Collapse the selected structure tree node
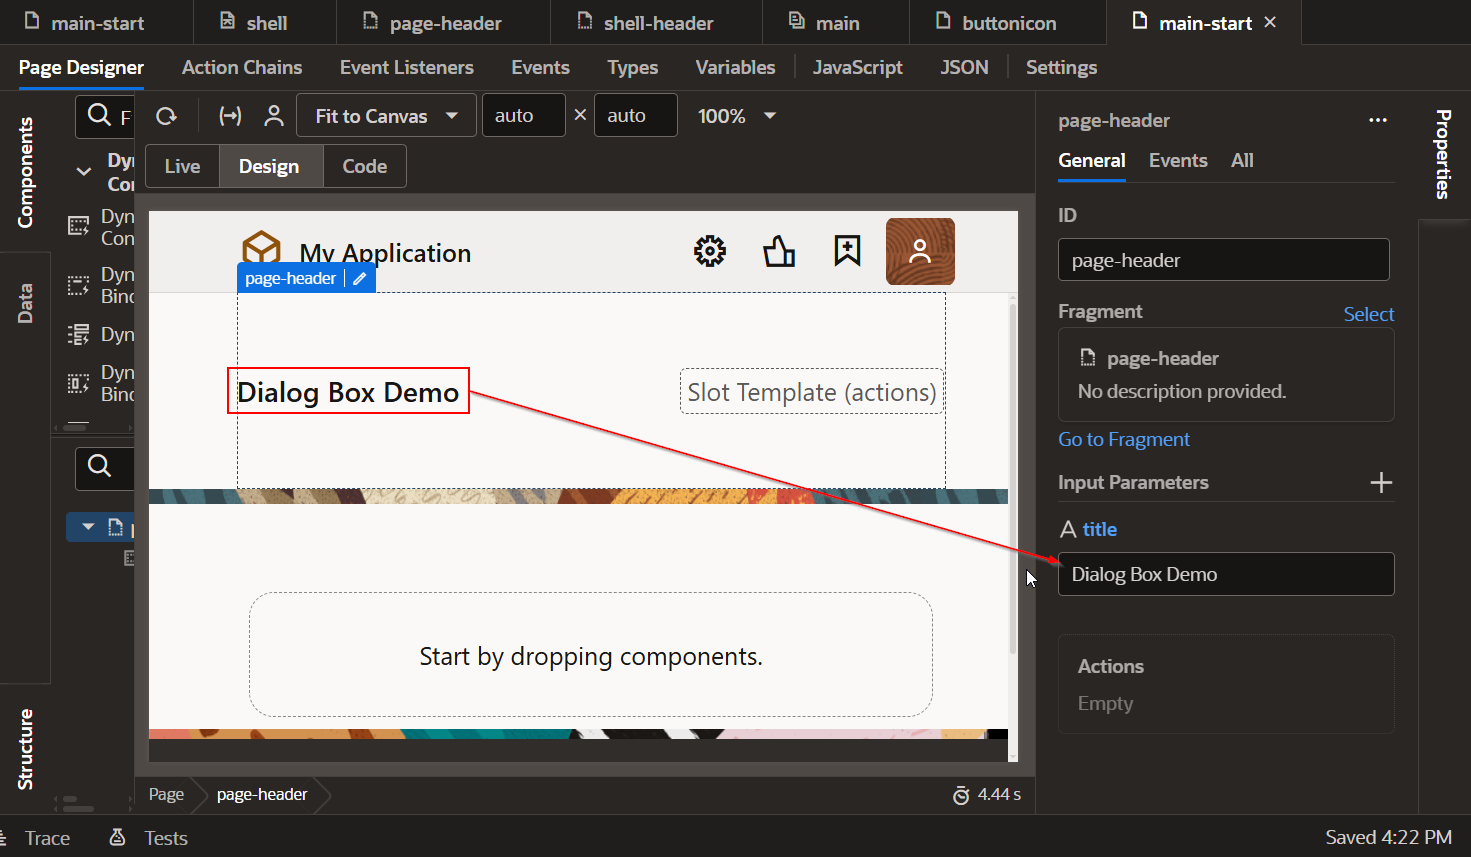The width and height of the screenshot is (1471, 857). [x=88, y=526]
